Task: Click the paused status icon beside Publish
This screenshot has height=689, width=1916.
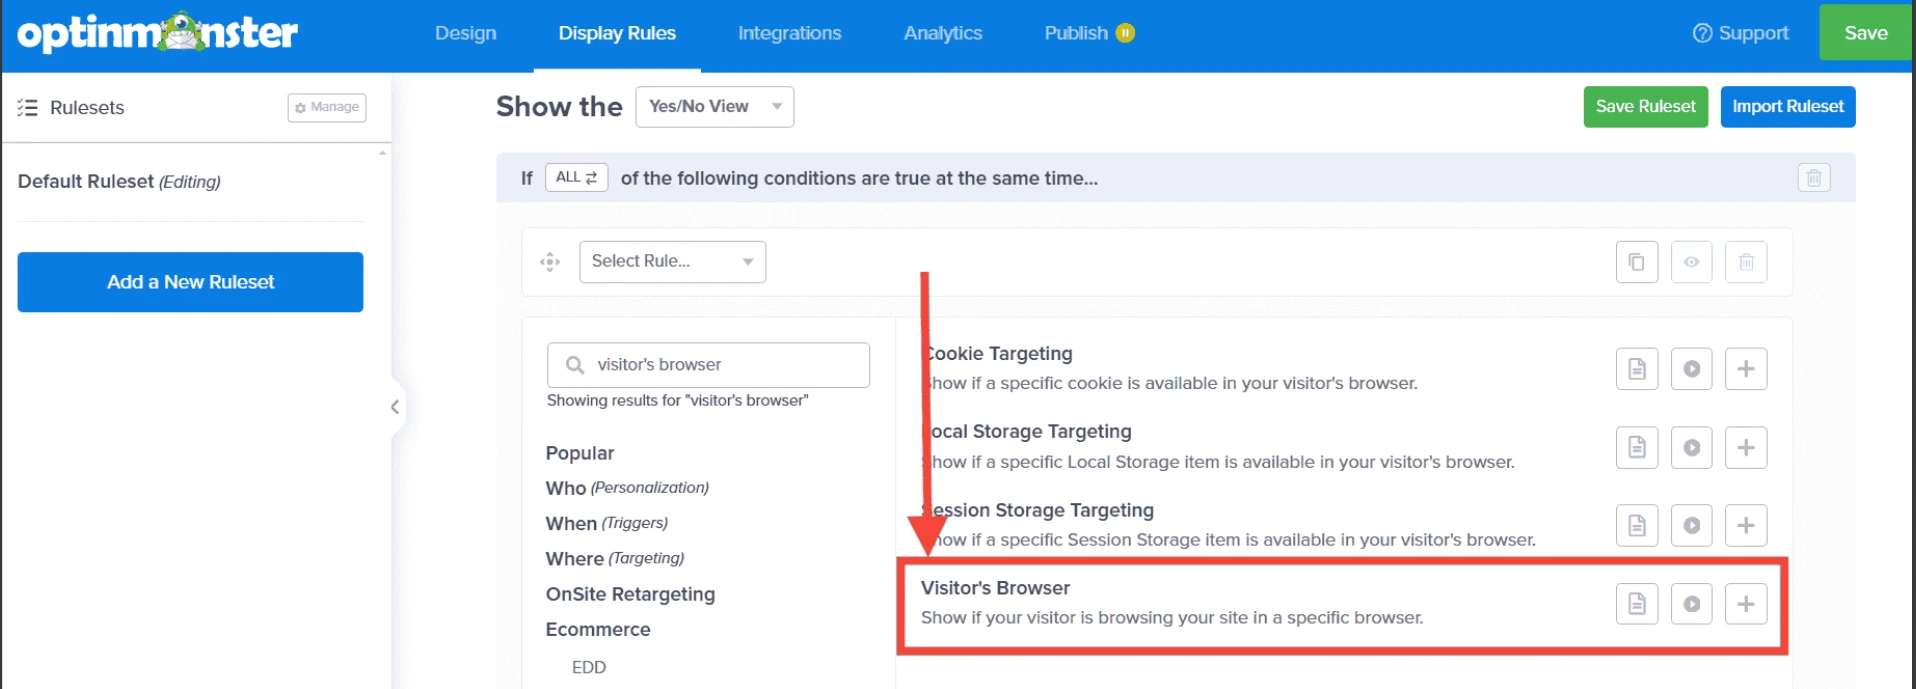Action: (x=1125, y=33)
